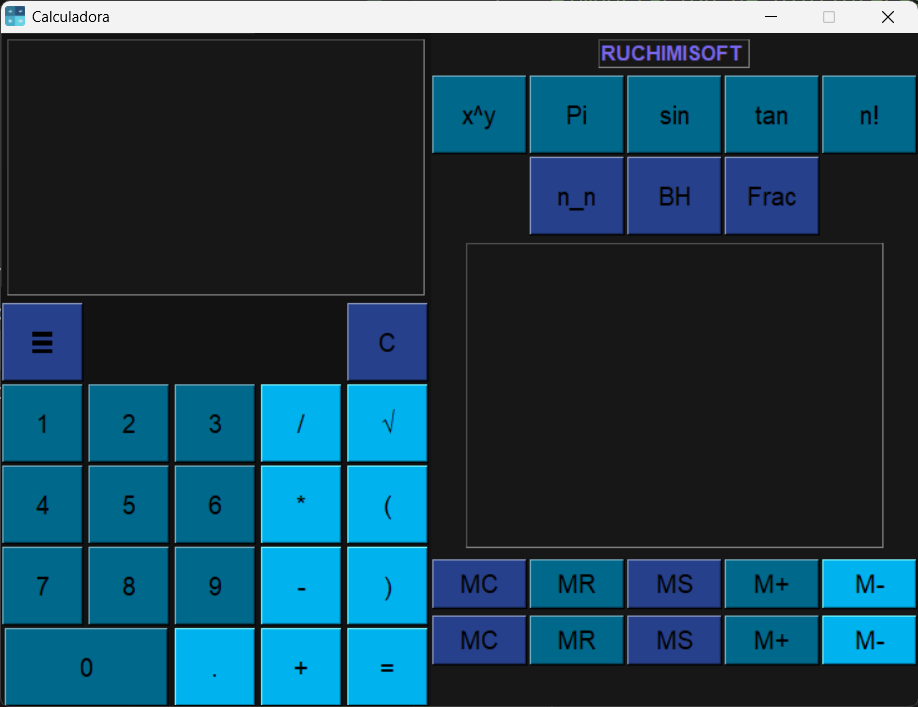Click the division operator key
The width and height of the screenshot is (918, 707).
301,423
